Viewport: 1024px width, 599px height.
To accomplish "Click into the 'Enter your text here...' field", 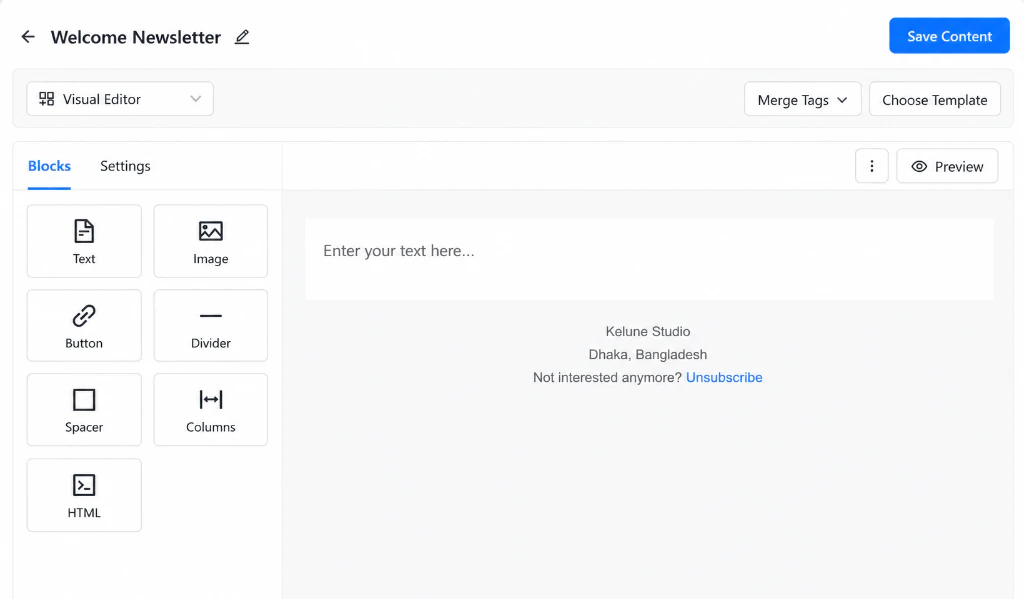I will coord(649,259).
